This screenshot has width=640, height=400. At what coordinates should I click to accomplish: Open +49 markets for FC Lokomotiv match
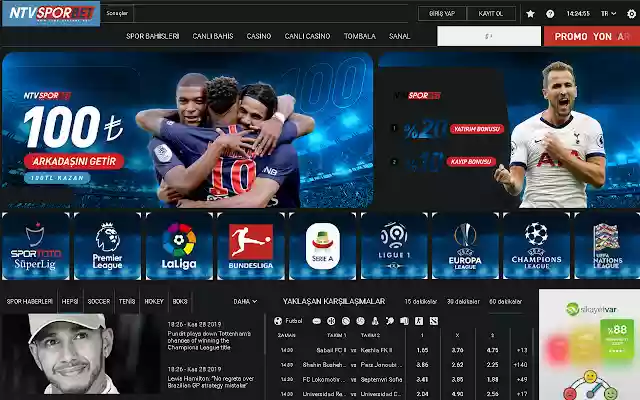coord(522,380)
